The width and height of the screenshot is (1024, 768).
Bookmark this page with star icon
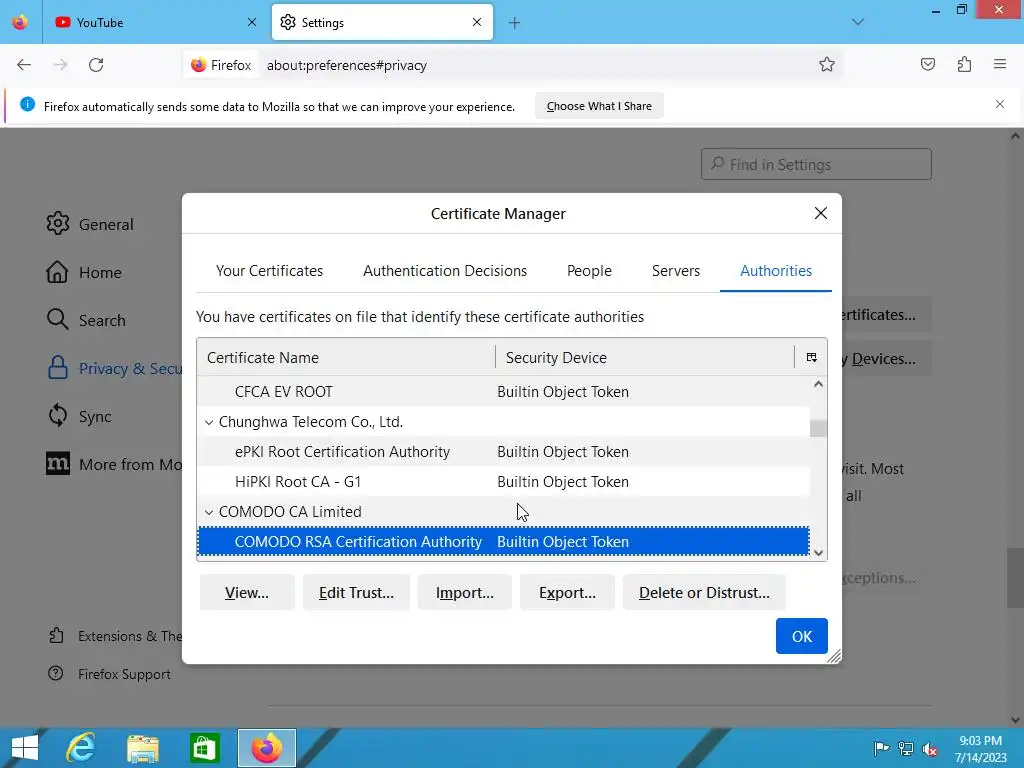coord(827,65)
